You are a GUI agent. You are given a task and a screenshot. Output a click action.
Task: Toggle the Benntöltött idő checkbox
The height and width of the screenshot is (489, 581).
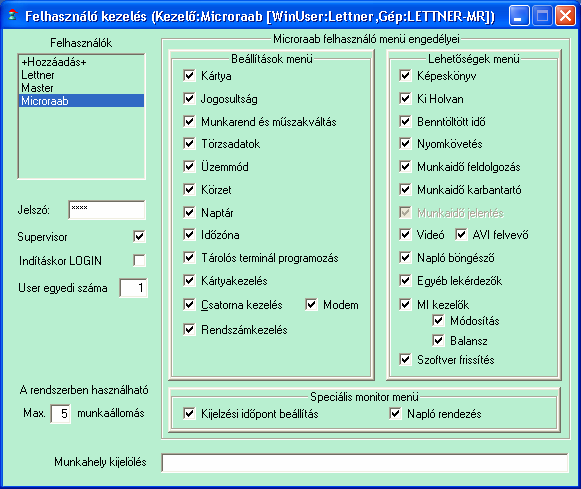[x=405, y=122]
